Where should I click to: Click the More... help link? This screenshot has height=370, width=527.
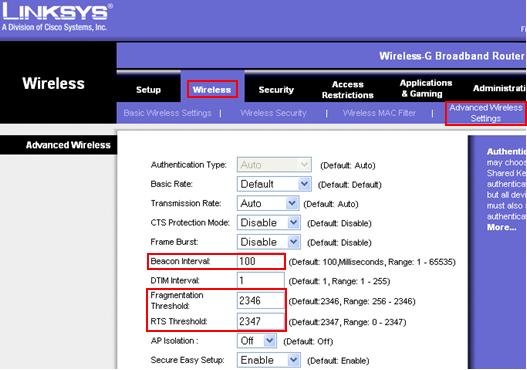point(501,228)
